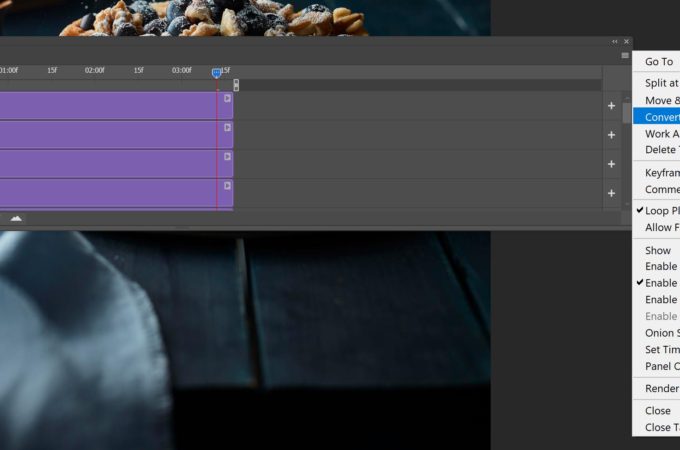Select highlighted Convert Frames menu entry
Viewport: 680px width, 450px height.
pos(656,117)
